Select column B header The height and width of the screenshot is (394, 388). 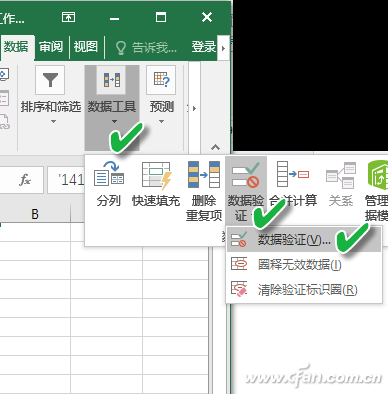click(x=35, y=214)
